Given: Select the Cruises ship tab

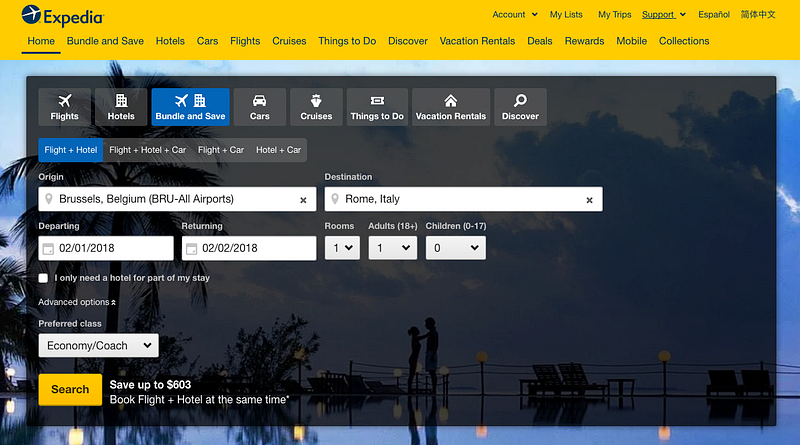Looking at the screenshot, I should click(316, 107).
